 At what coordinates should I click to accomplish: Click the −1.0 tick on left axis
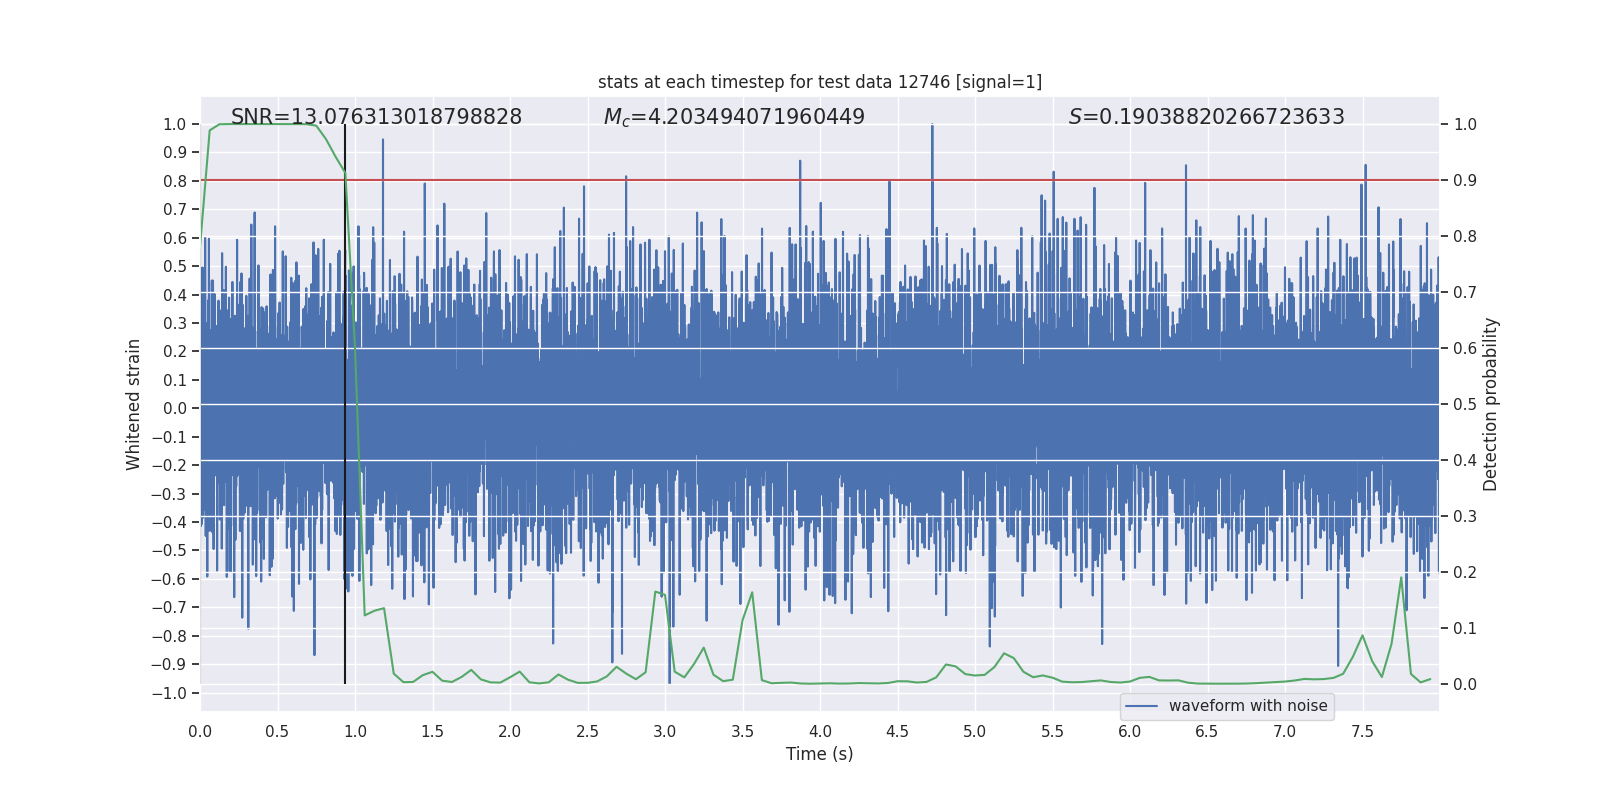[174, 693]
